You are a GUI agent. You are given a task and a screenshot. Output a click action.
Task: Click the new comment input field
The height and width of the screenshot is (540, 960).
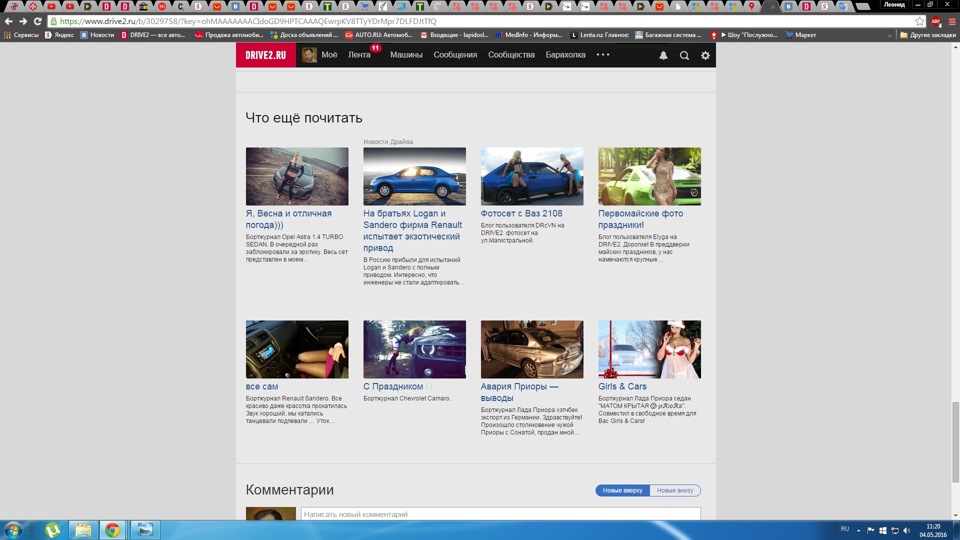[x=500, y=514]
